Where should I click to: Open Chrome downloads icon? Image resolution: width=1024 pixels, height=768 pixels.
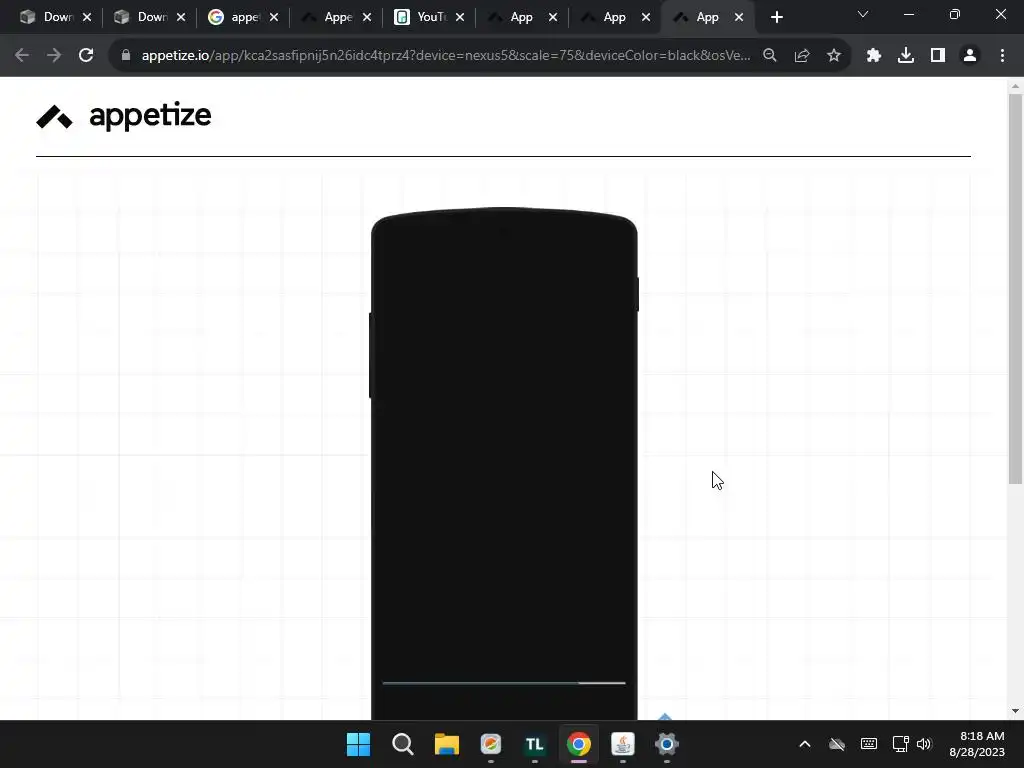[x=906, y=56]
